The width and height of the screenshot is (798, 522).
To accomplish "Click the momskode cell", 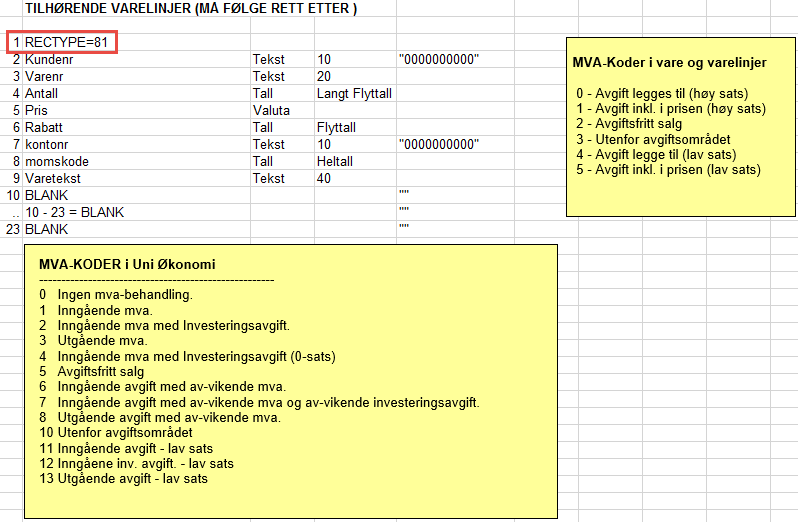I will coord(55,162).
